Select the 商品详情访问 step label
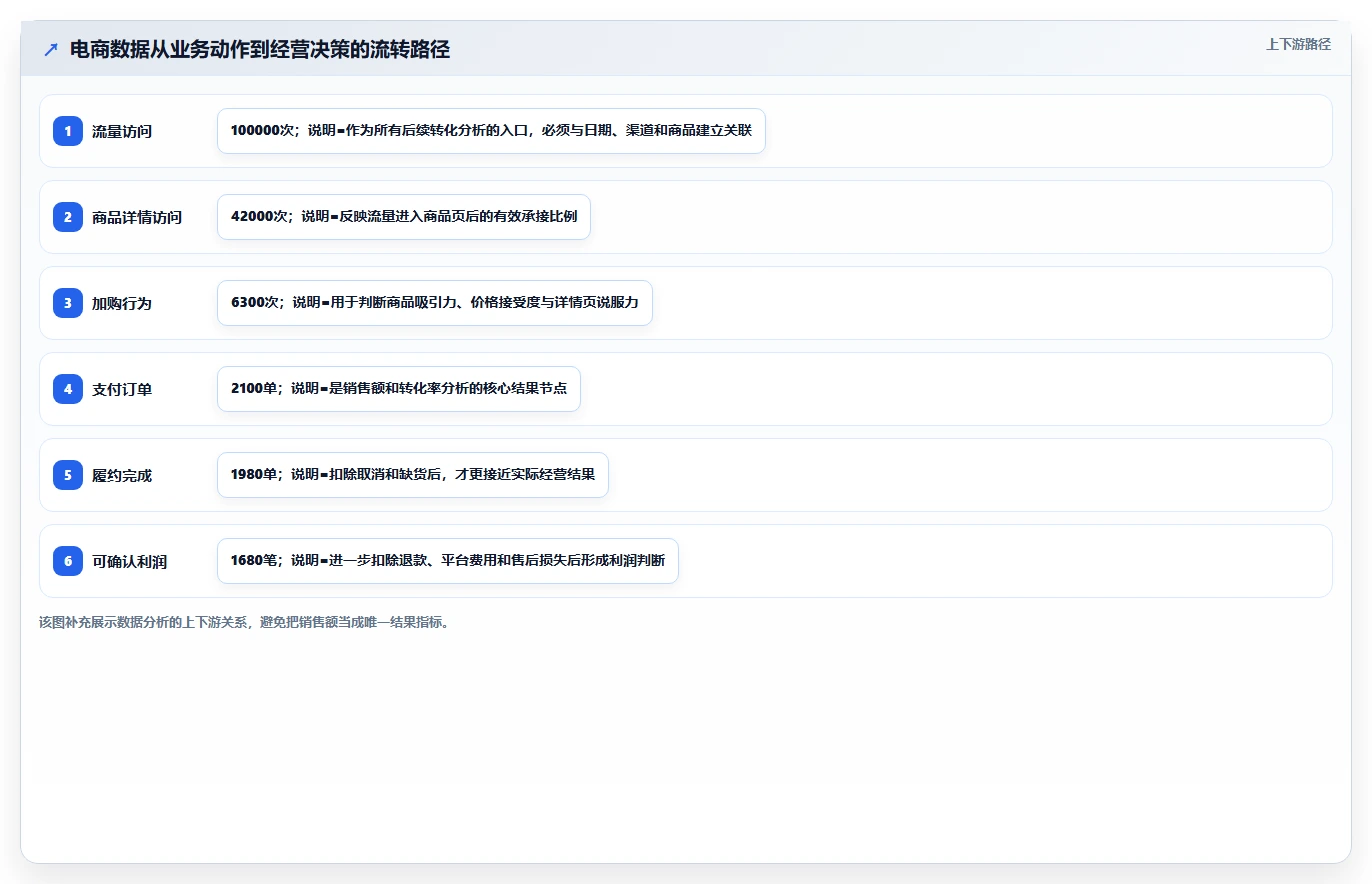 point(137,217)
